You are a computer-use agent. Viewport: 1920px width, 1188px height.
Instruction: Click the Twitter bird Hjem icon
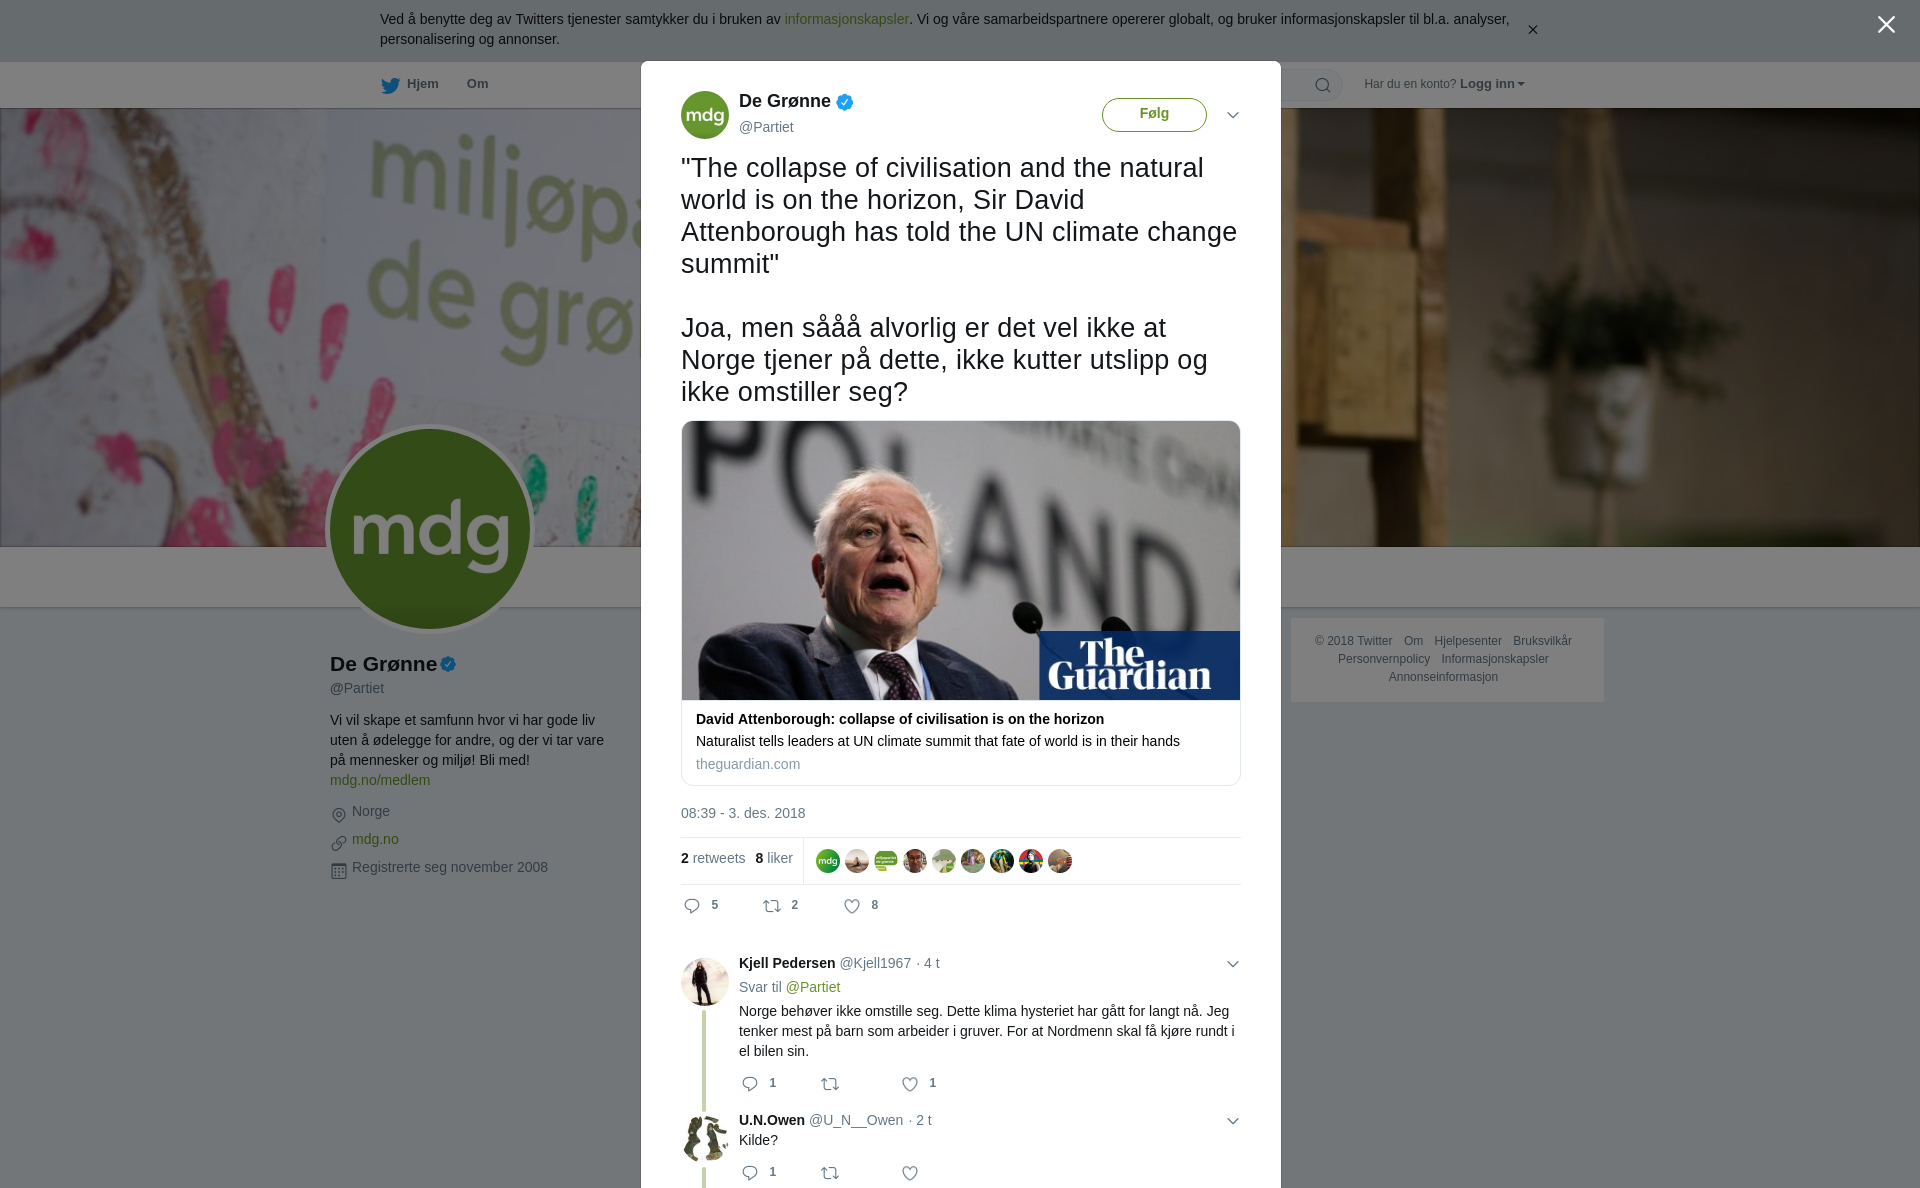coord(390,85)
